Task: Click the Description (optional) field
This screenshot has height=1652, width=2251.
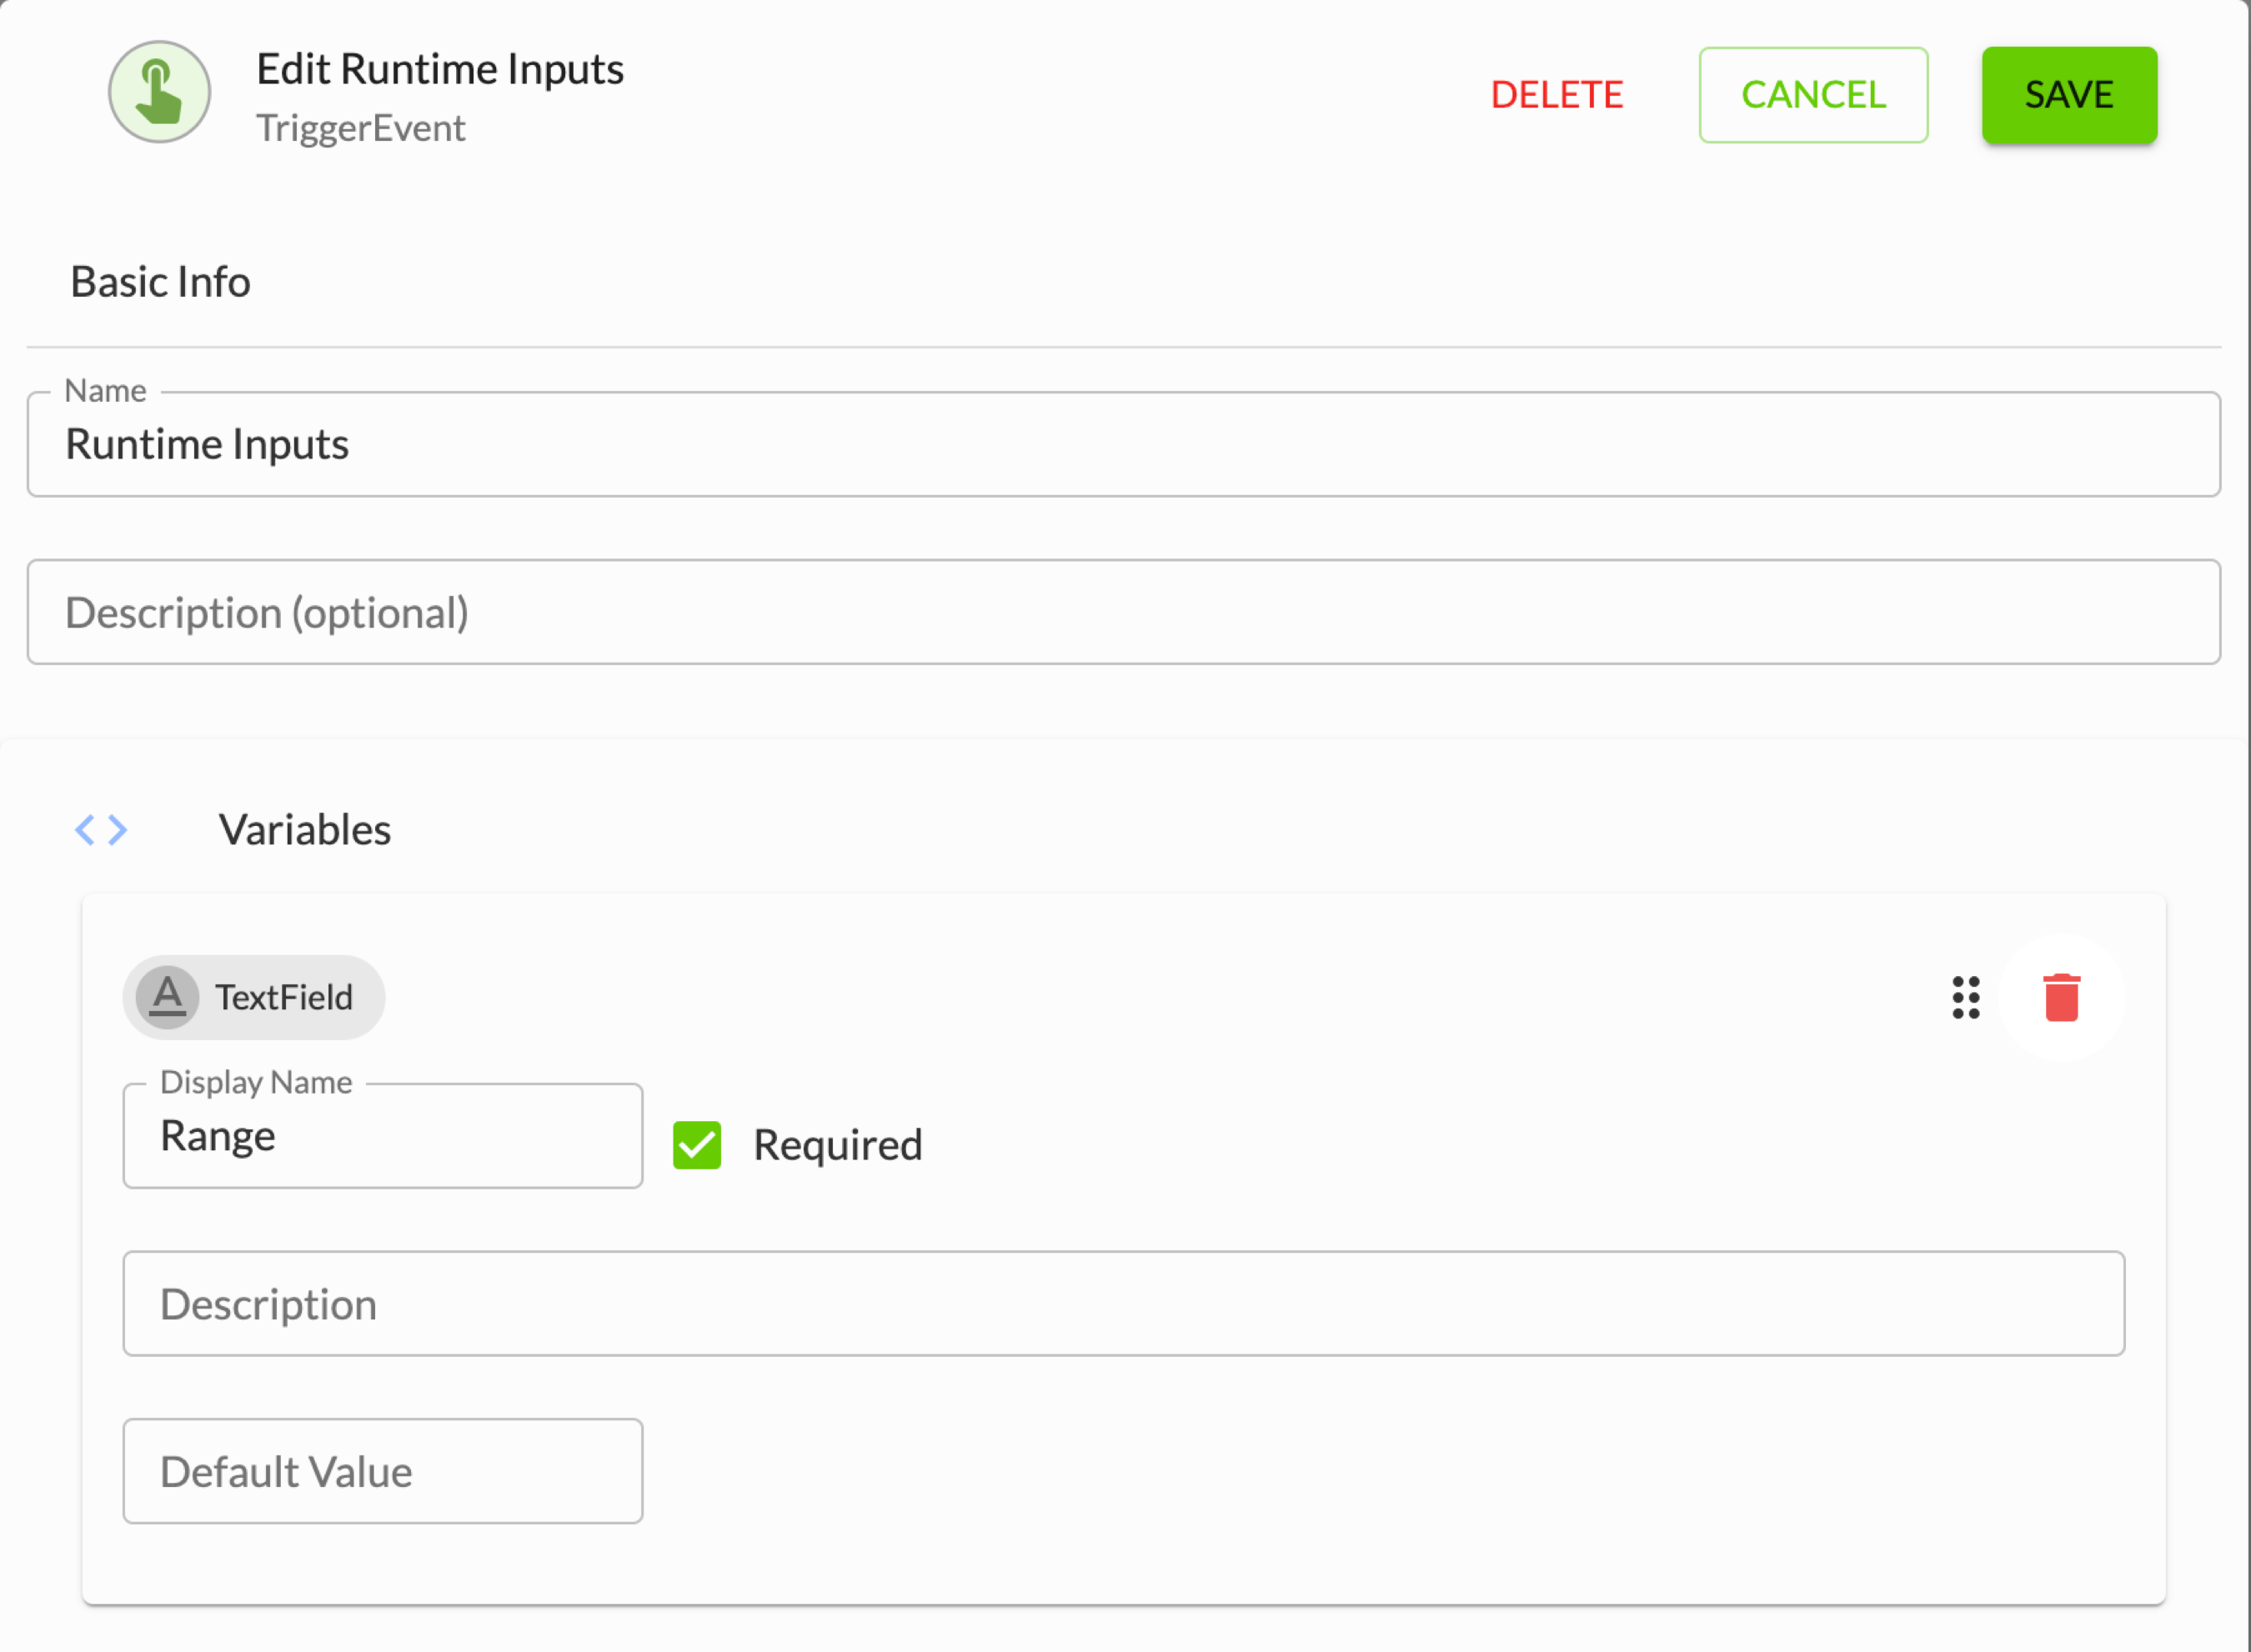Action: point(1123,612)
